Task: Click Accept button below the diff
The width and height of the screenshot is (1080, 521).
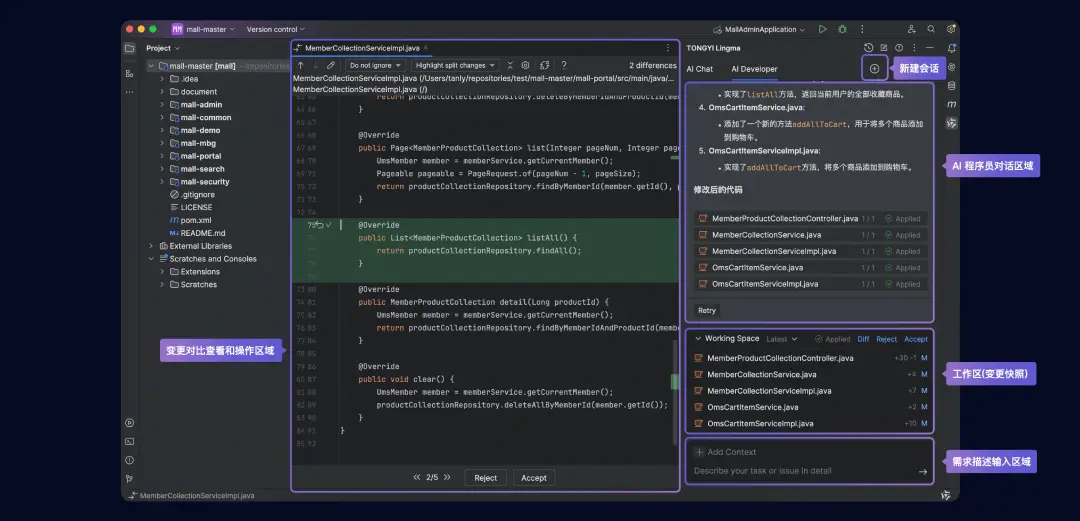Action: [x=534, y=478]
